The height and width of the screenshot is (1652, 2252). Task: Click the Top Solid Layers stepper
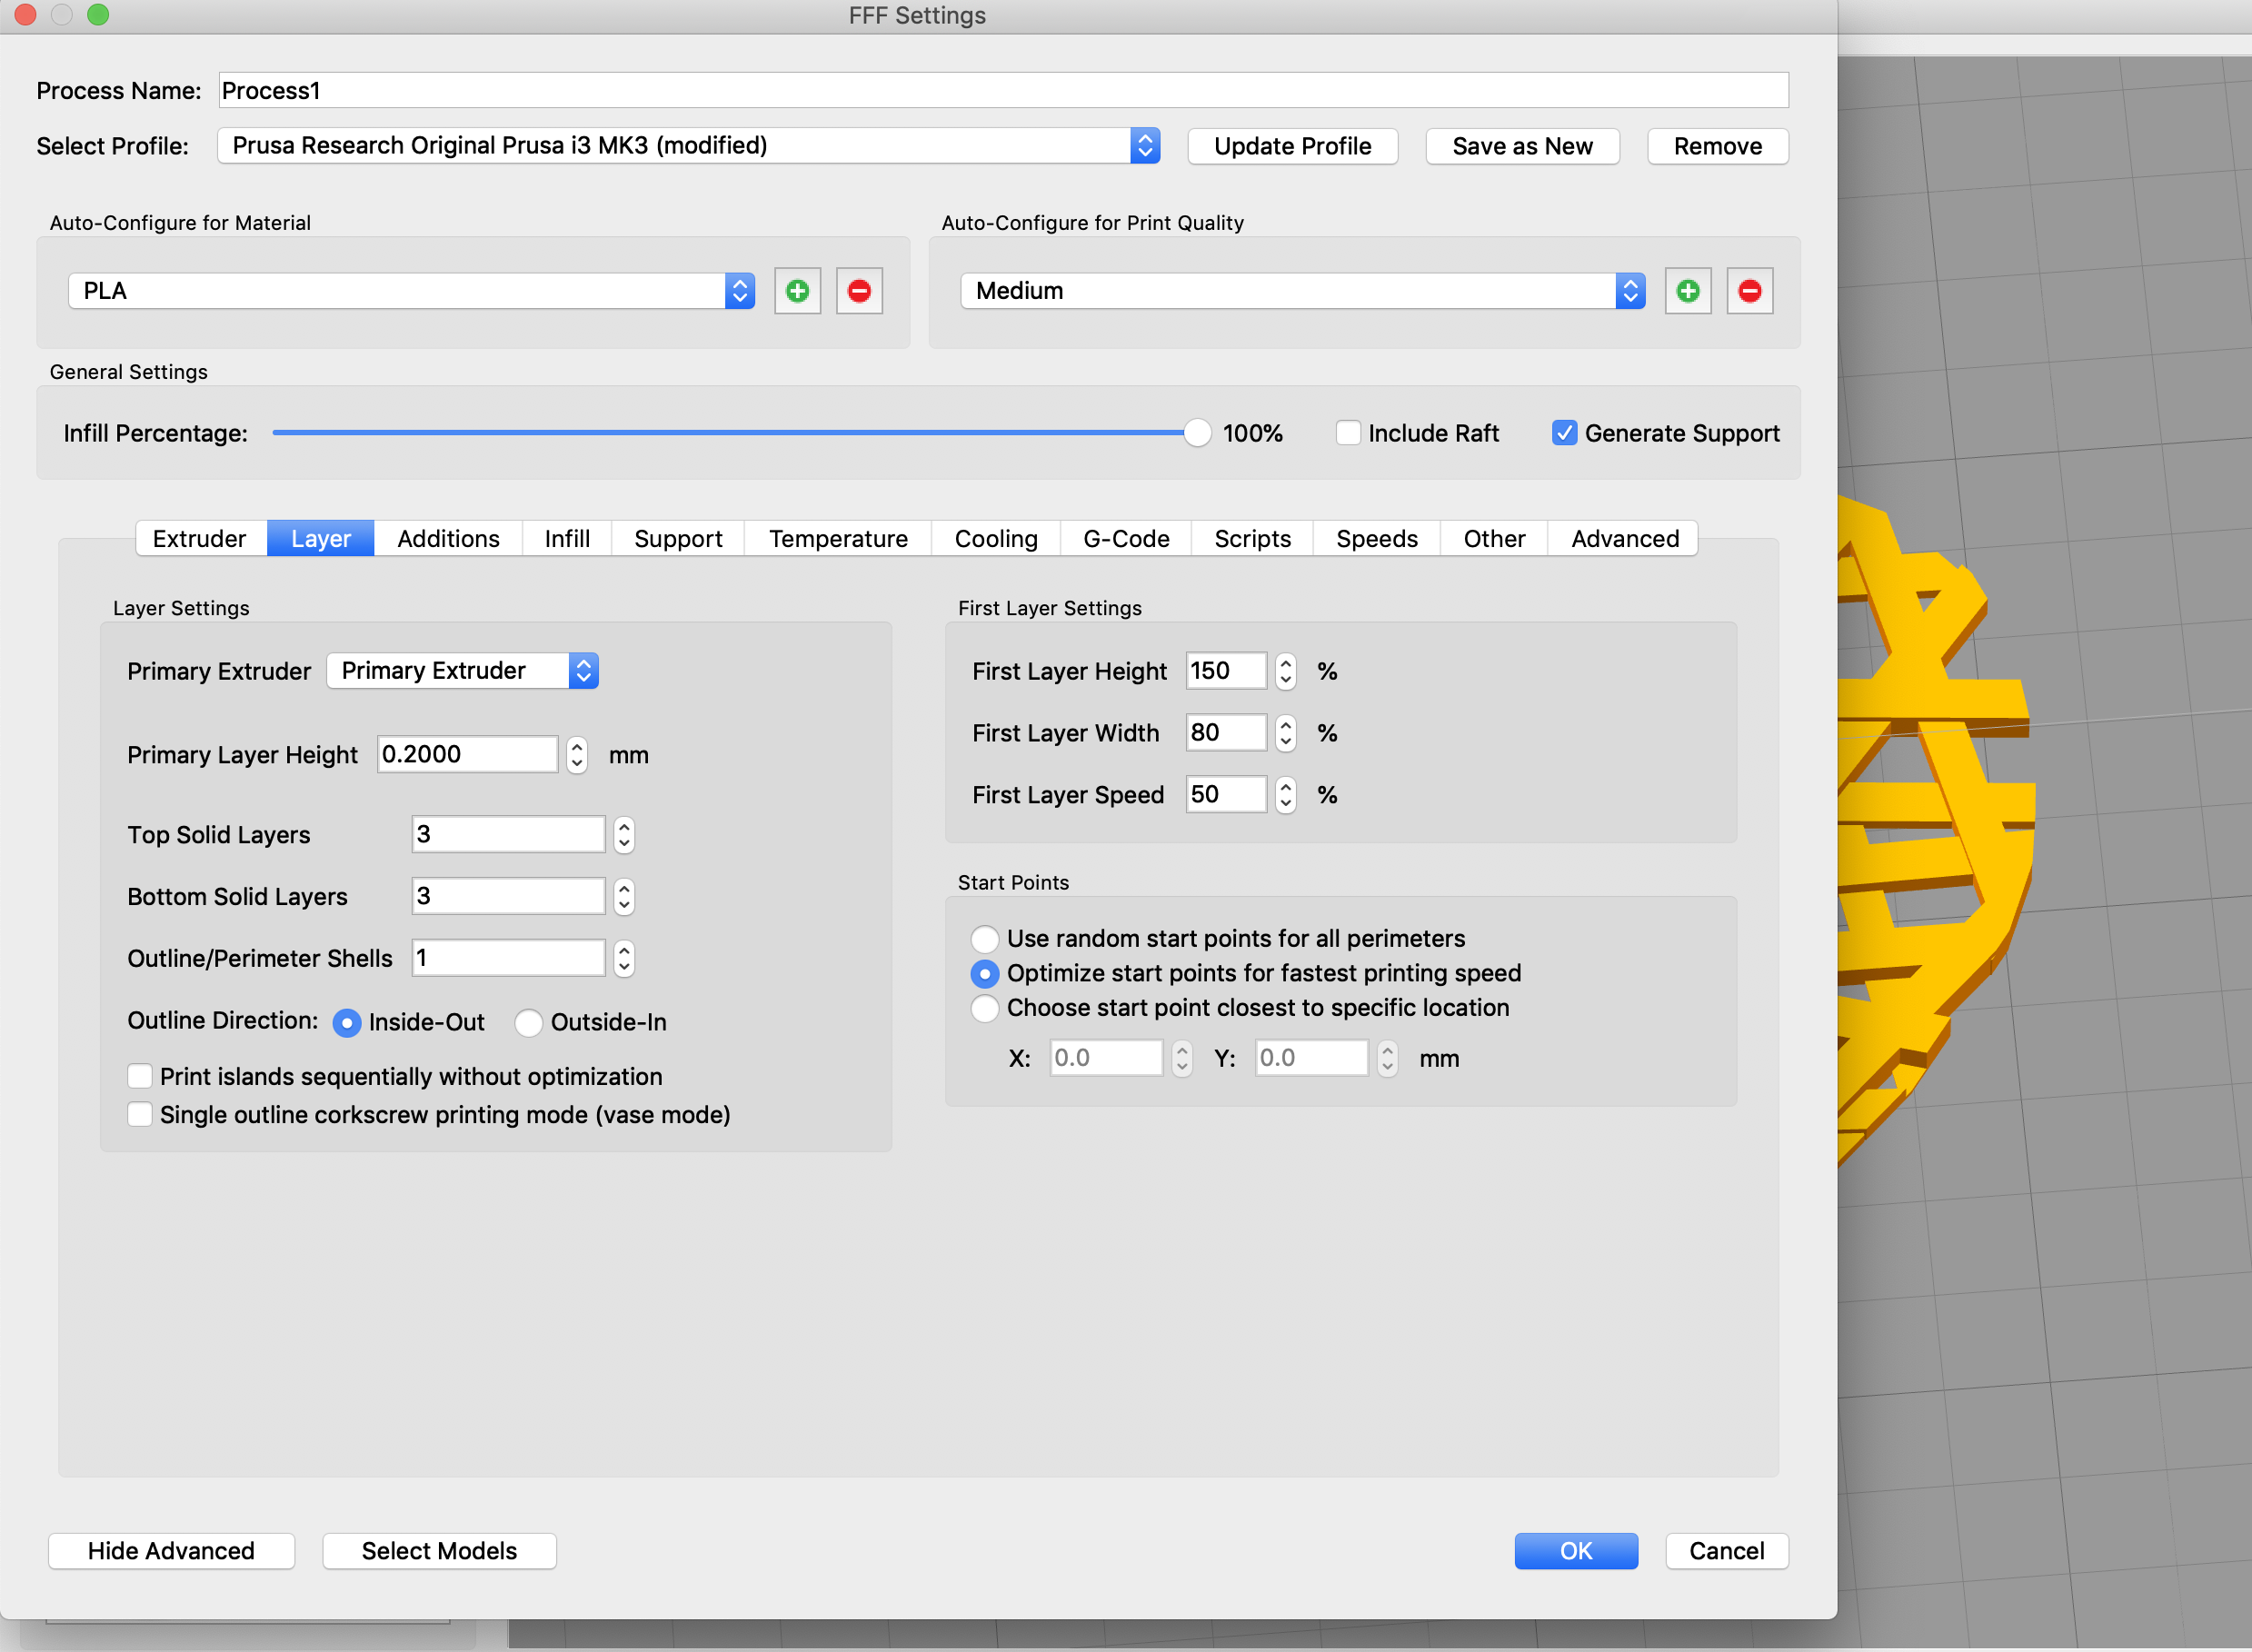click(x=624, y=834)
